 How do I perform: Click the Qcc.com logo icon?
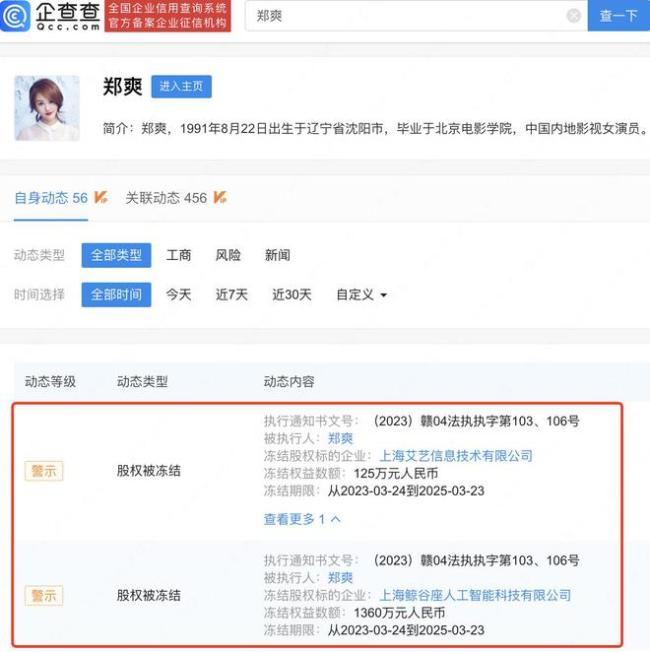pyautogui.click(x=15, y=16)
